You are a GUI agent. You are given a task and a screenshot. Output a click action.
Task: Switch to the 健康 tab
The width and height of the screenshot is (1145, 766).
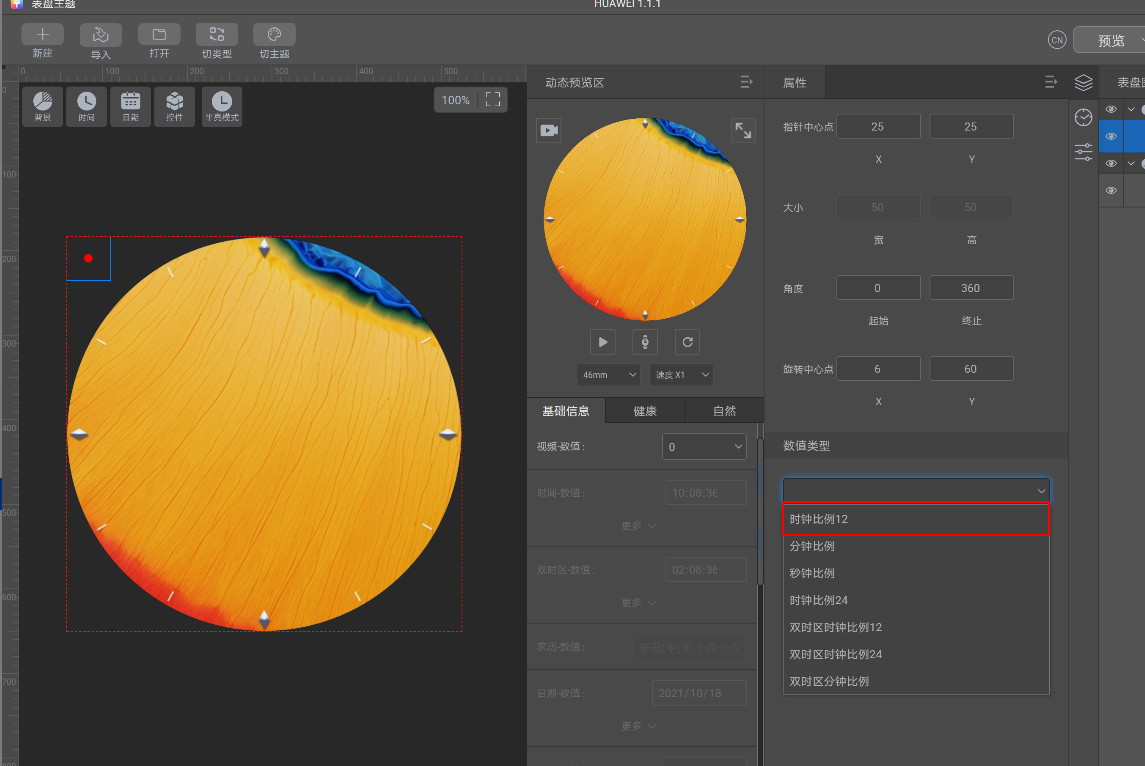pyautogui.click(x=645, y=411)
